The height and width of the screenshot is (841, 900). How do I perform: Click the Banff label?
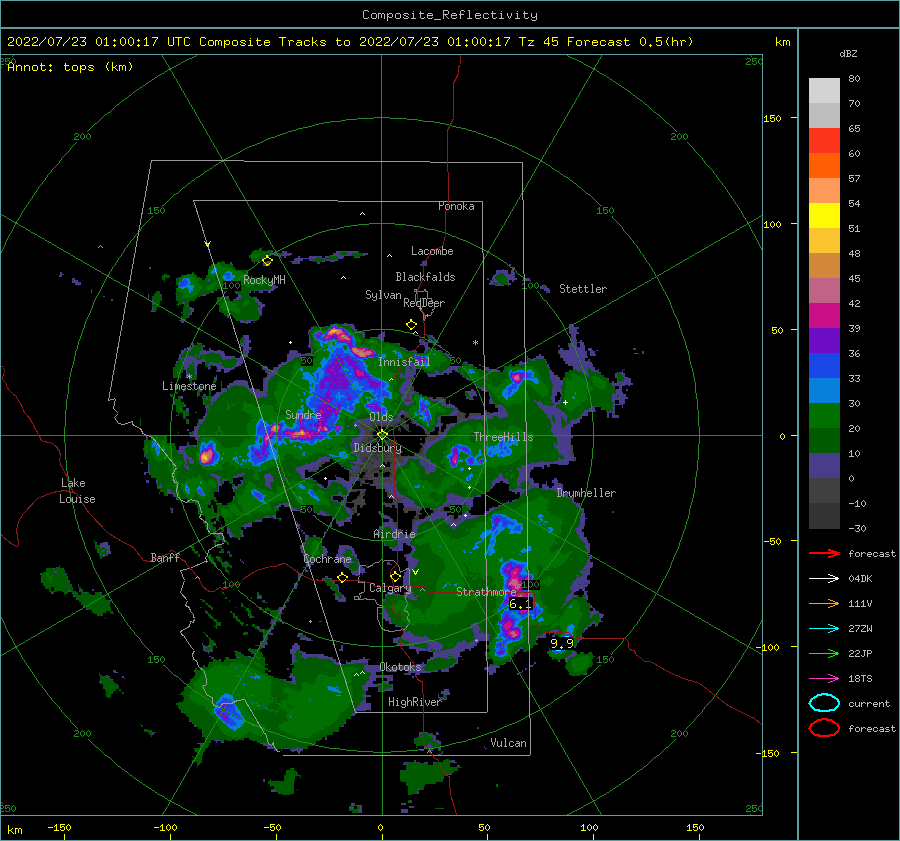165,557
